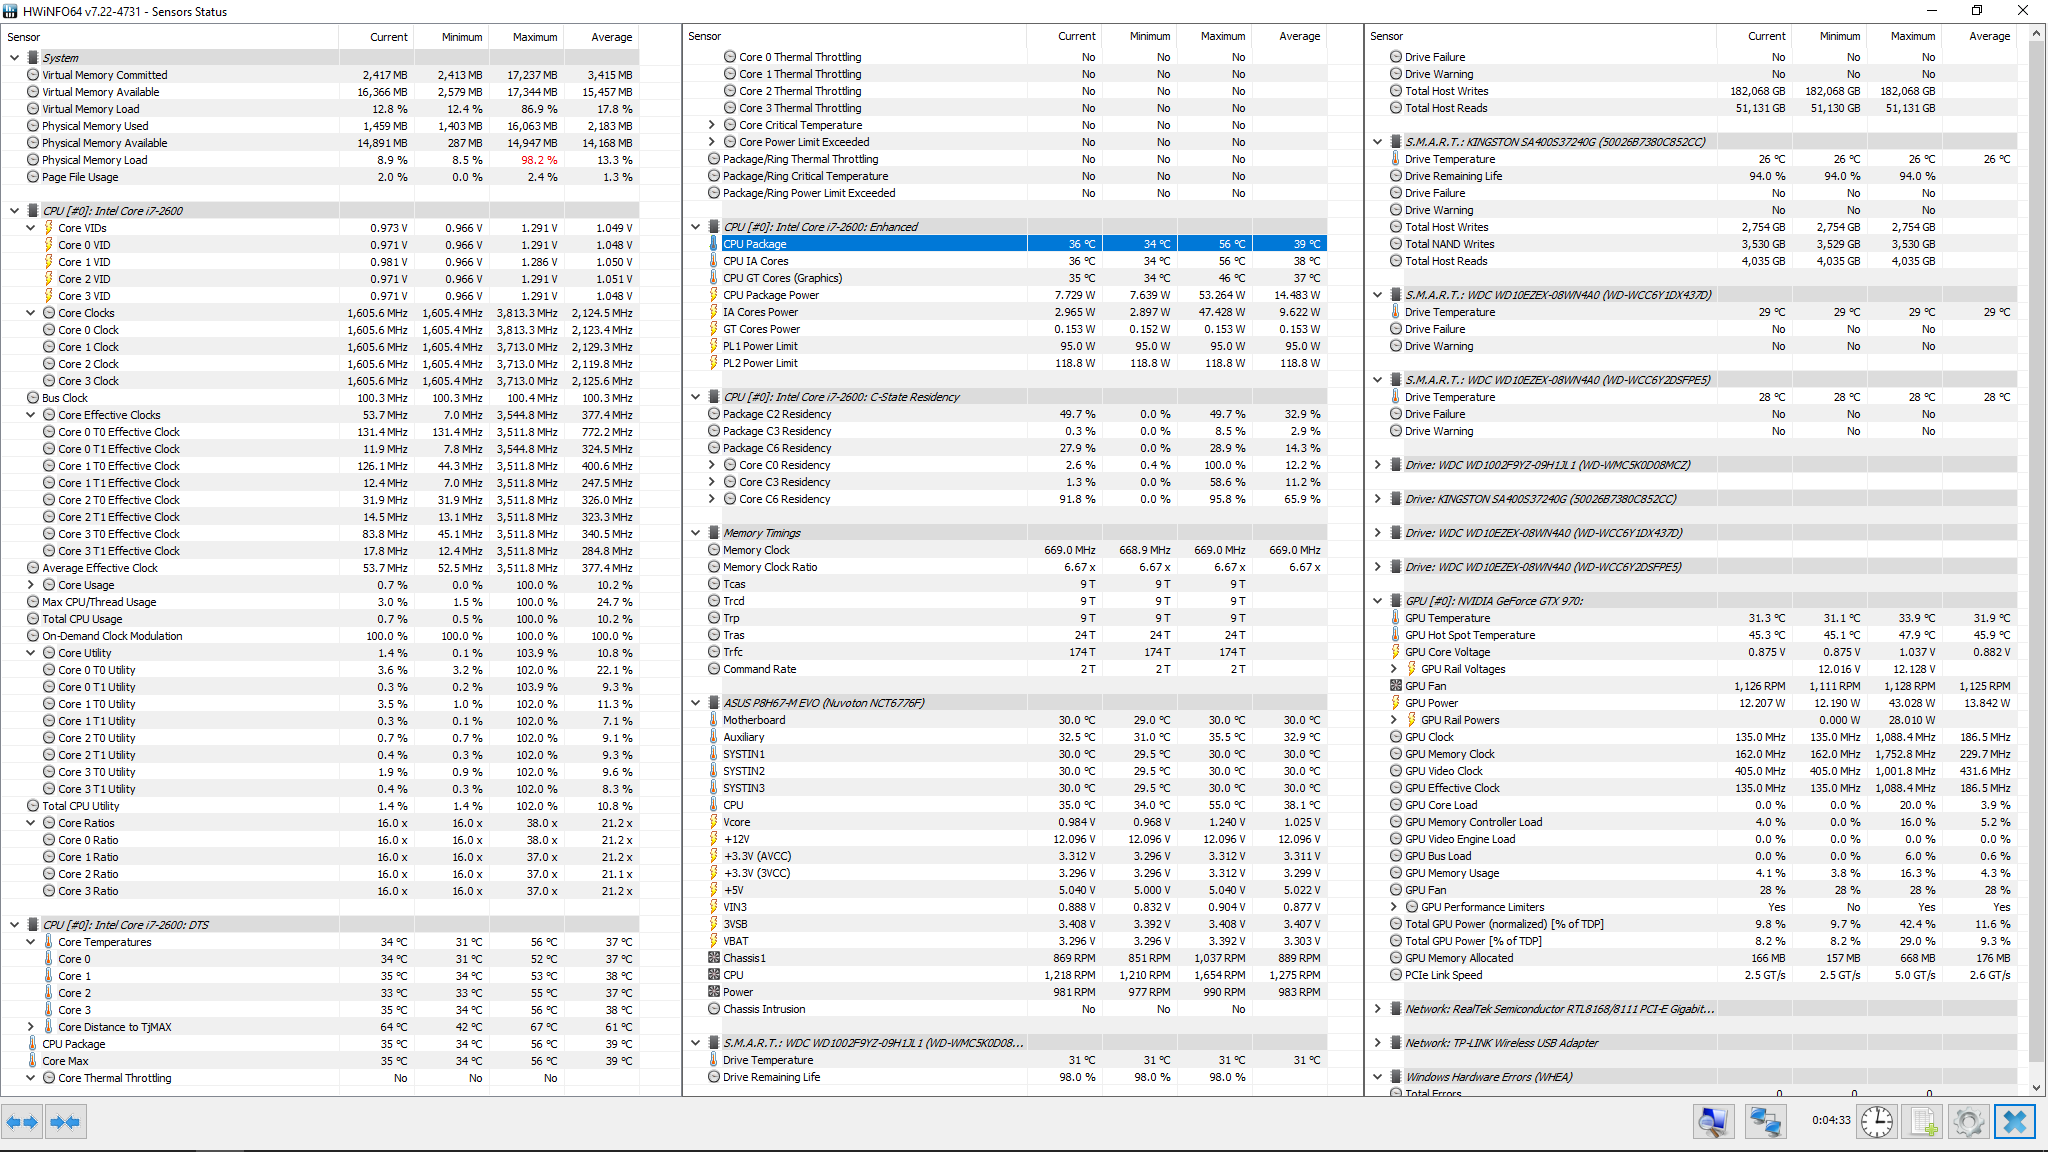Click the shrink-columns inward arrows button
This screenshot has height=1152, width=2048.
(x=65, y=1122)
